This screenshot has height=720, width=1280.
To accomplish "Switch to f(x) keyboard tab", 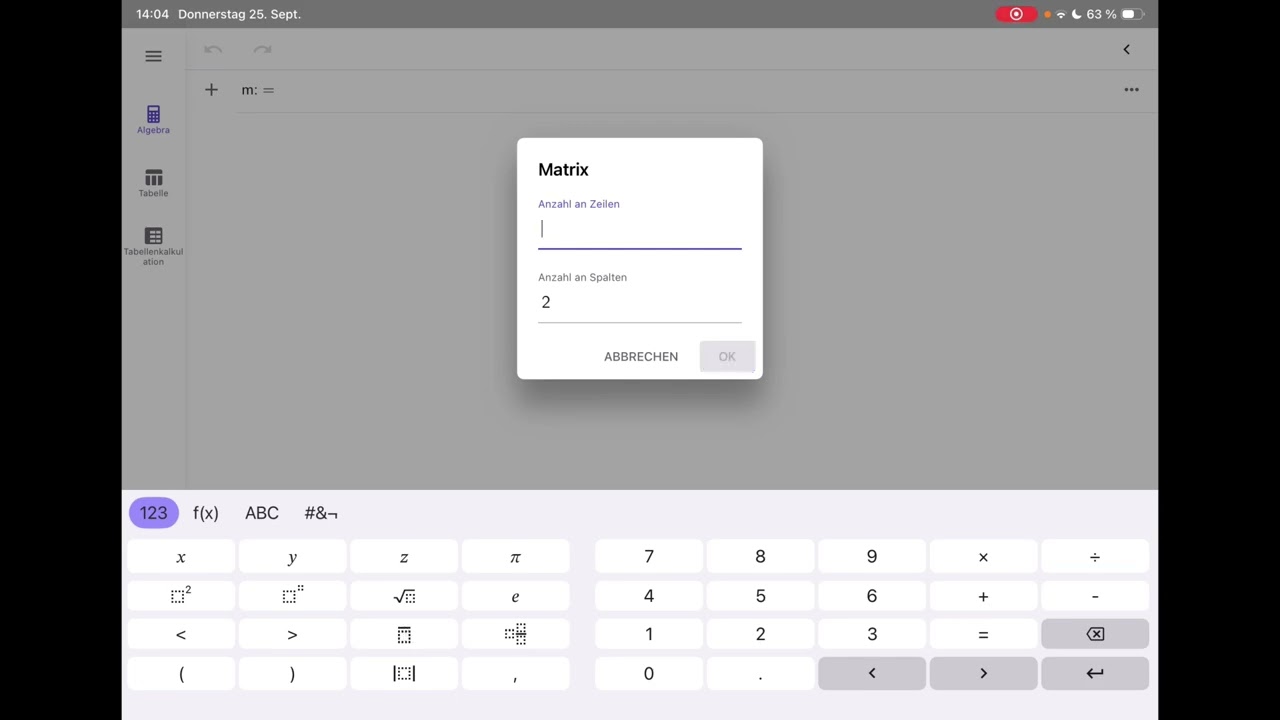I will coord(206,513).
